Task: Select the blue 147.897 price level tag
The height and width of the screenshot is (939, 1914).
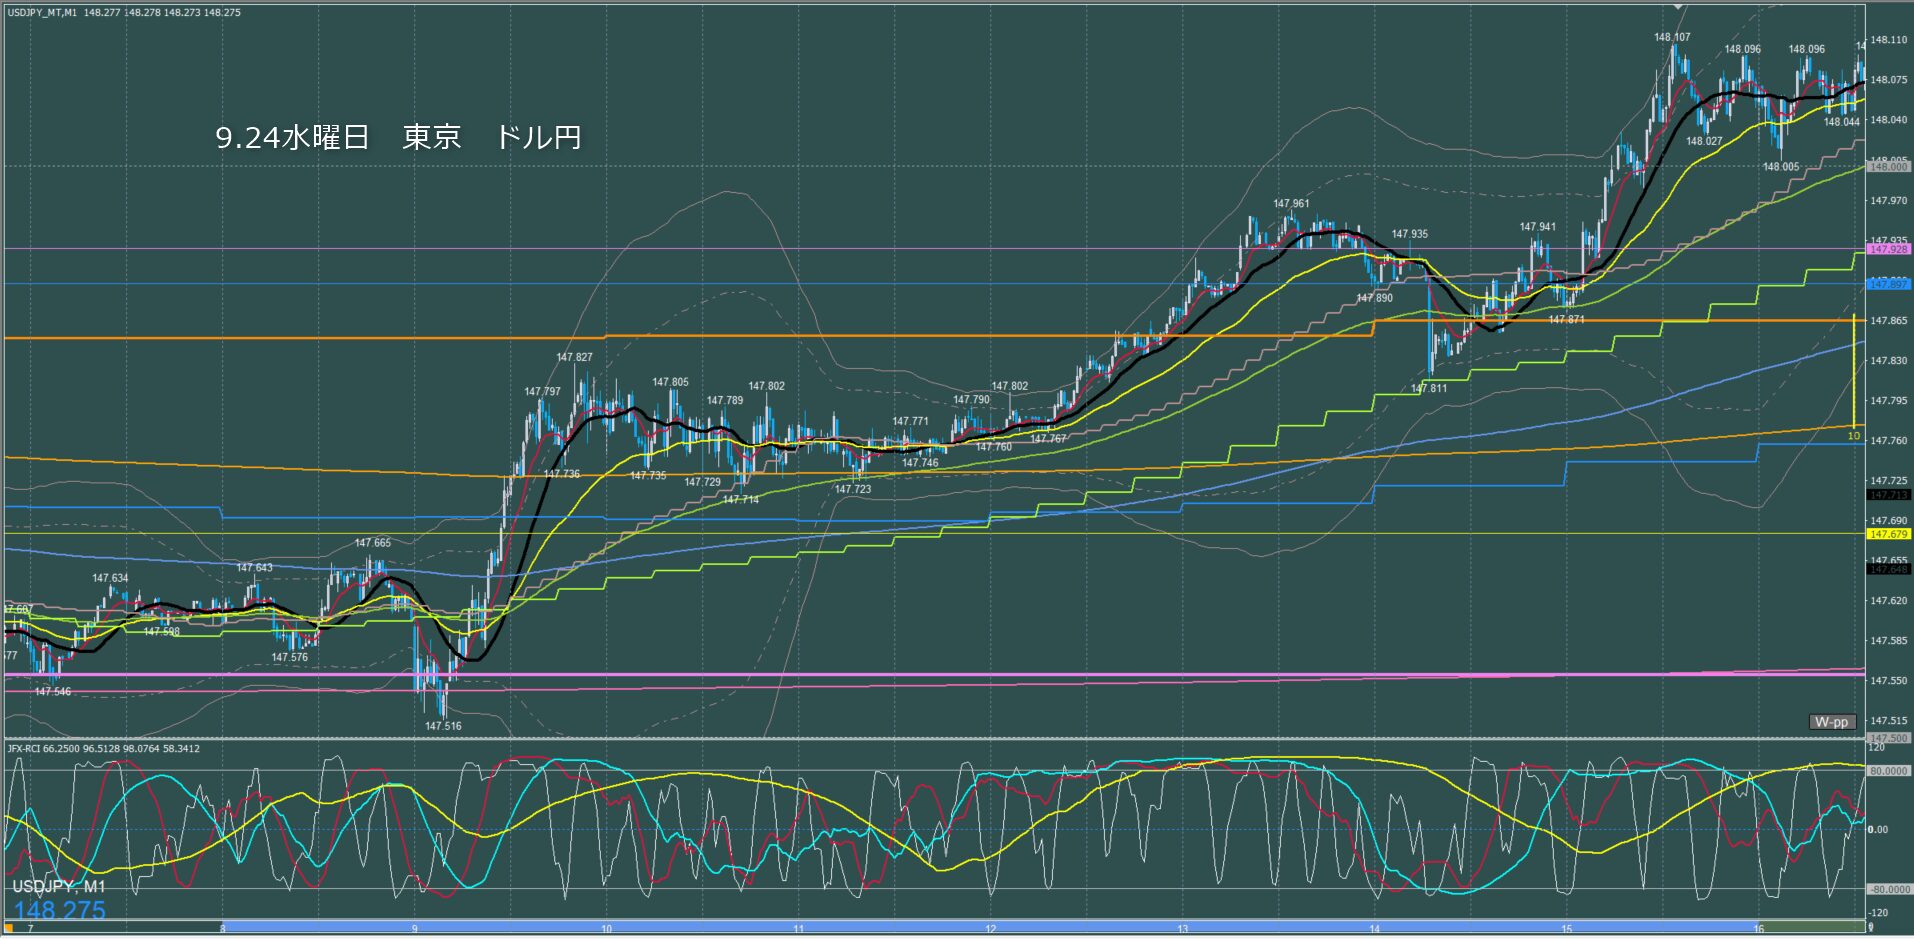Action: pos(1888,285)
